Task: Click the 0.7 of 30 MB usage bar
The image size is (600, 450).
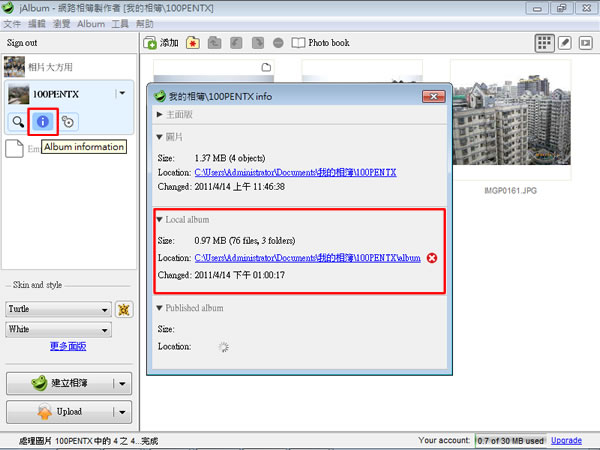Action: [x=510, y=440]
